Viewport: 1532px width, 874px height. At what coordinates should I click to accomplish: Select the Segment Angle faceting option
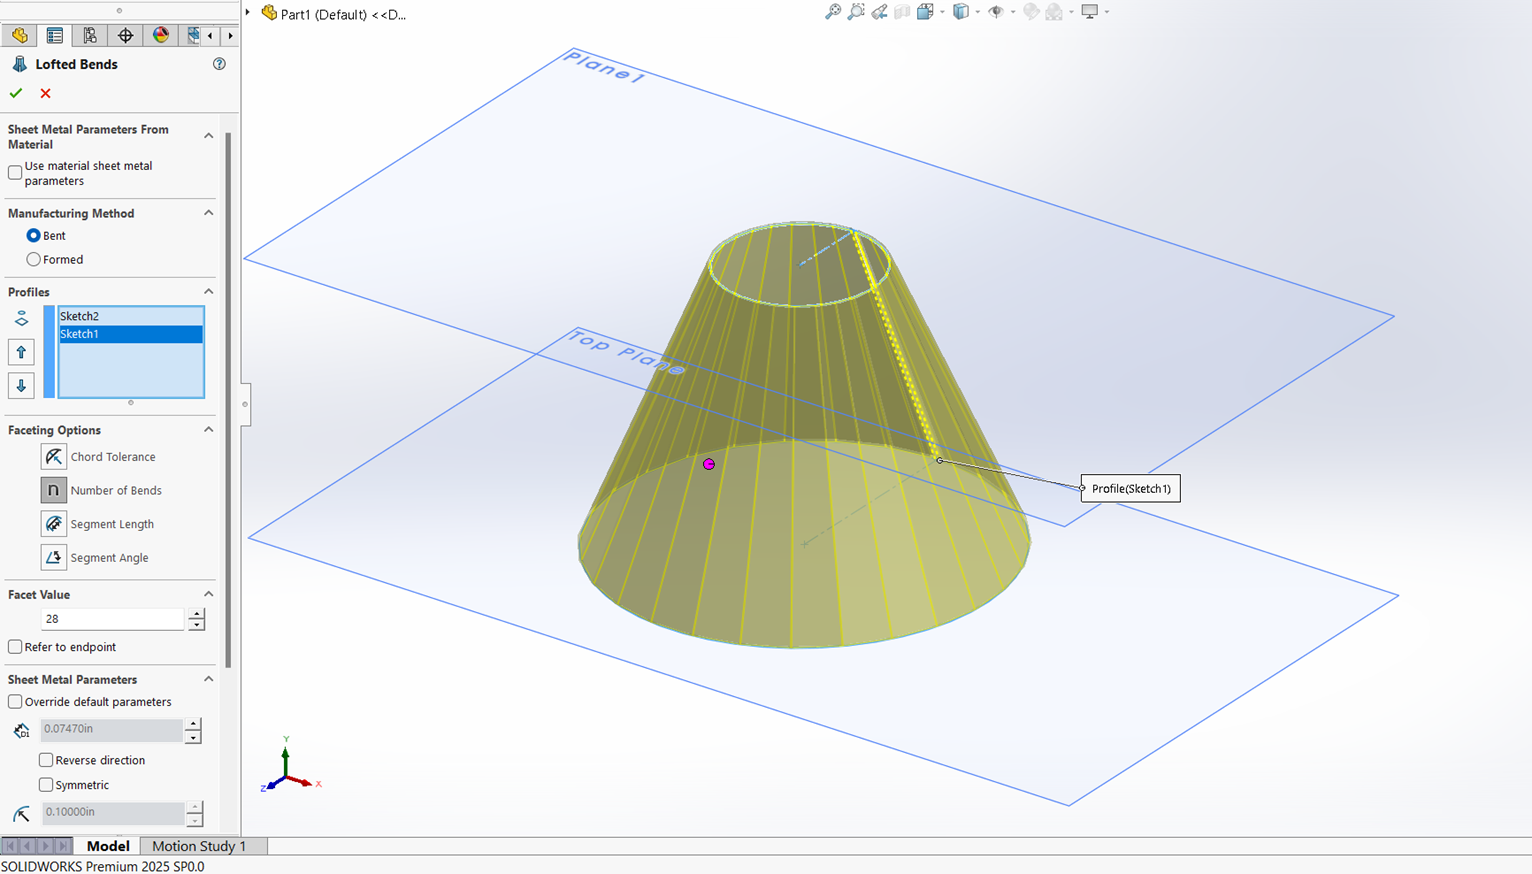click(54, 557)
